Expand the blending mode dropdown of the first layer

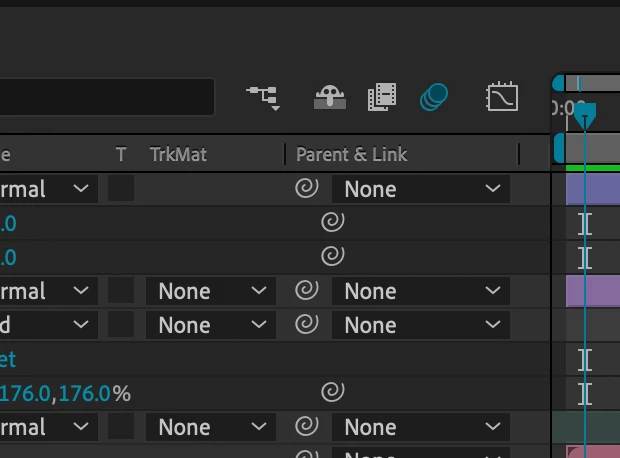click(48, 189)
